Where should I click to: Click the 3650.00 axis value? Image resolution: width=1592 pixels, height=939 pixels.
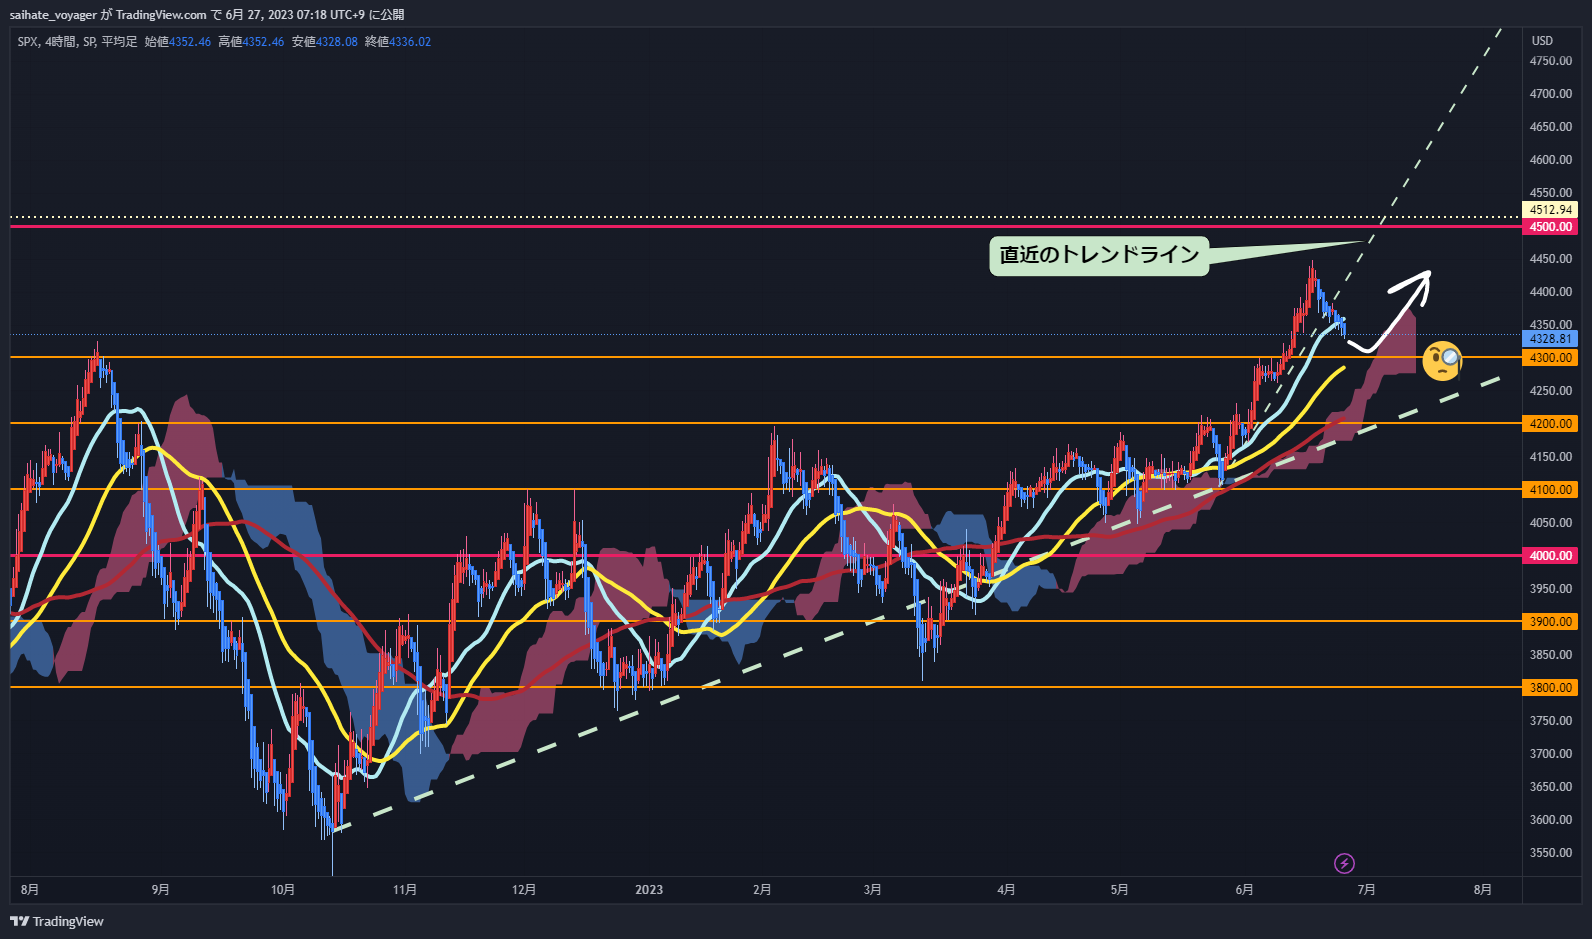(1551, 787)
